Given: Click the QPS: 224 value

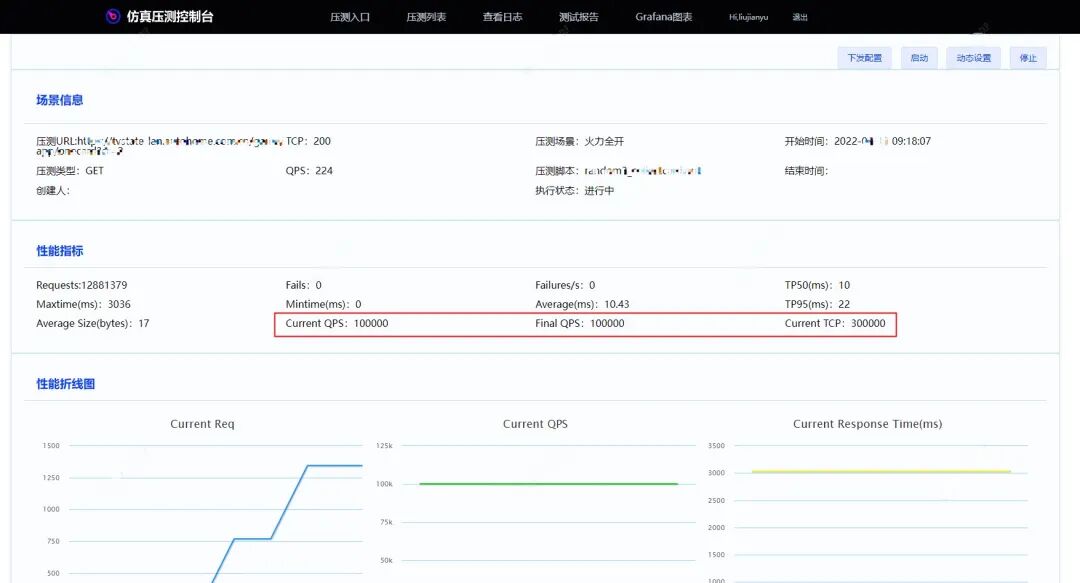Looking at the screenshot, I should [x=309, y=171].
